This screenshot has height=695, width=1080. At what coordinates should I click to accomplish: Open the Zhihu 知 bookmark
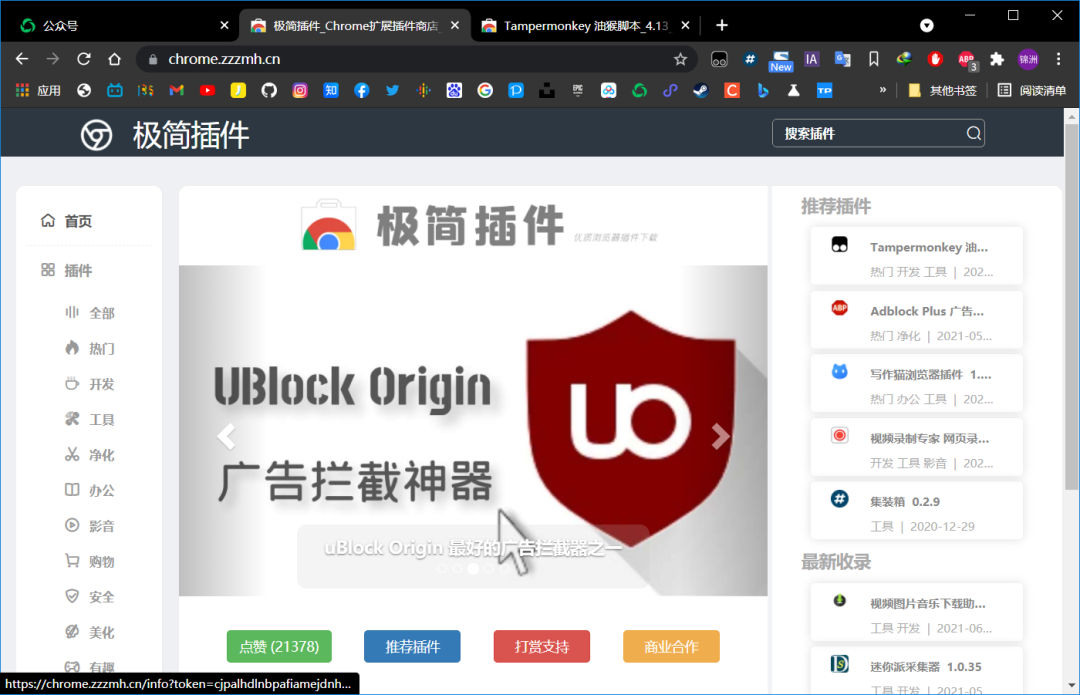tap(331, 90)
